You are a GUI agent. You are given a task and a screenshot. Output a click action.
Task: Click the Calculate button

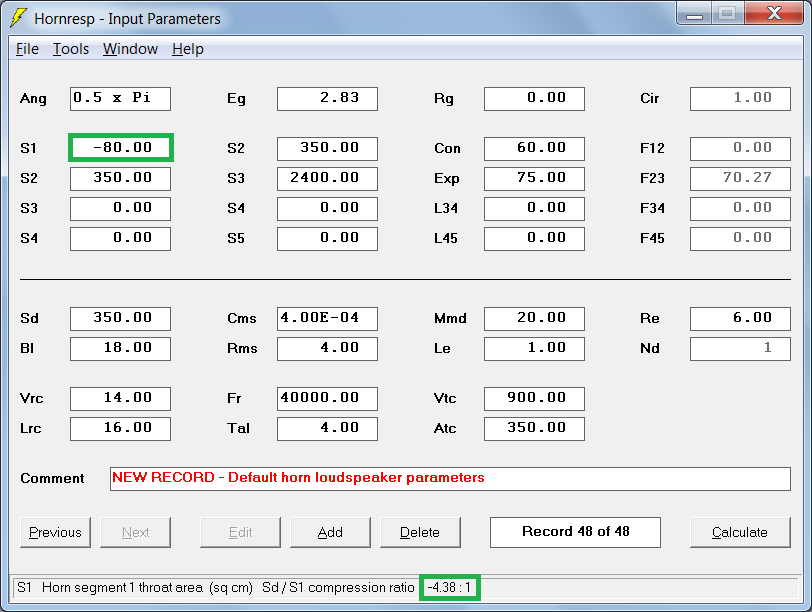point(740,532)
